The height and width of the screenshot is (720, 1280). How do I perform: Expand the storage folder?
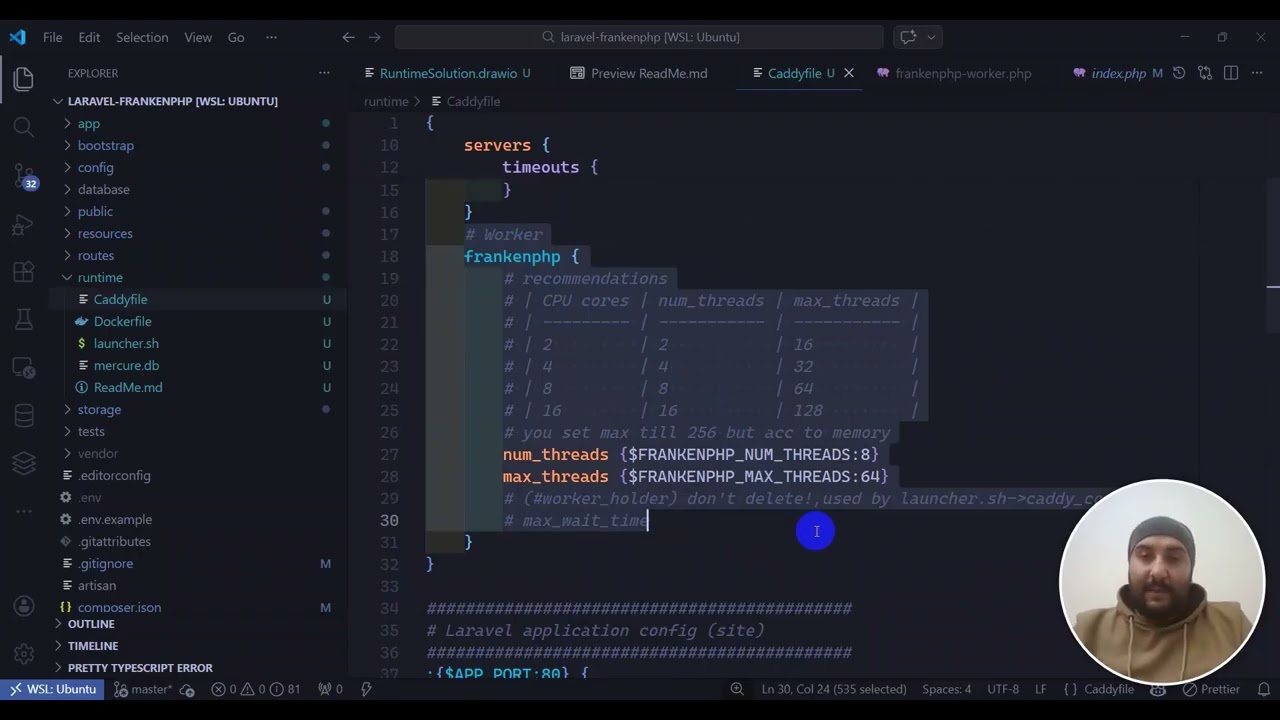[x=99, y=409]
